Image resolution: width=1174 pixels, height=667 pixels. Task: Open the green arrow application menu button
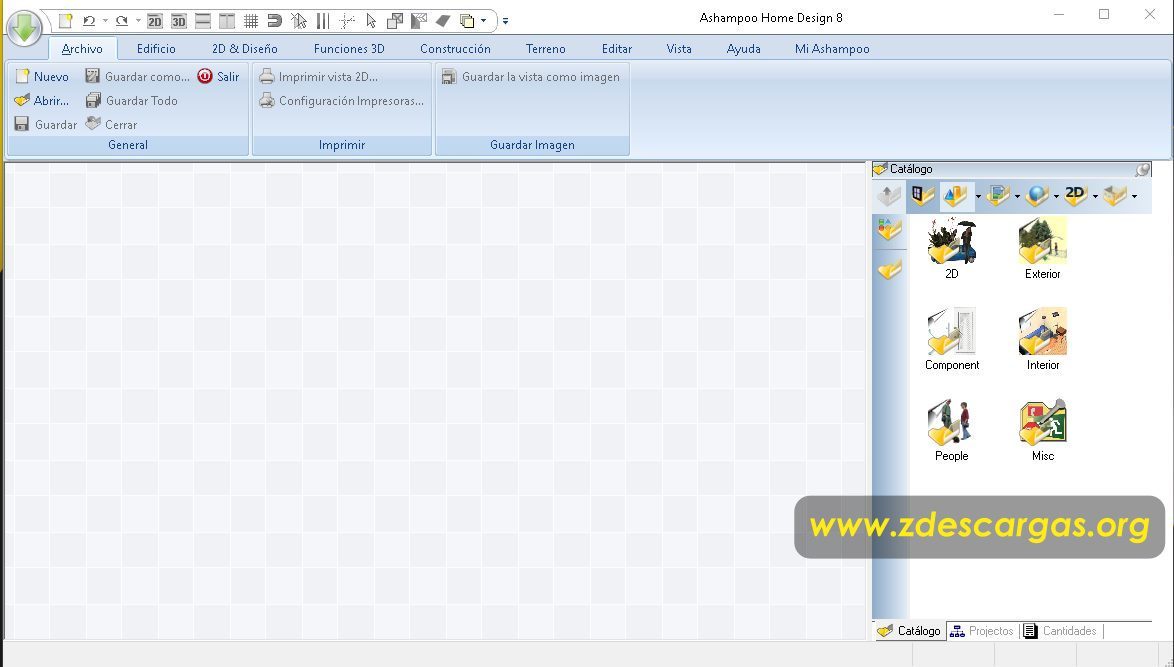tap(24, 28)
